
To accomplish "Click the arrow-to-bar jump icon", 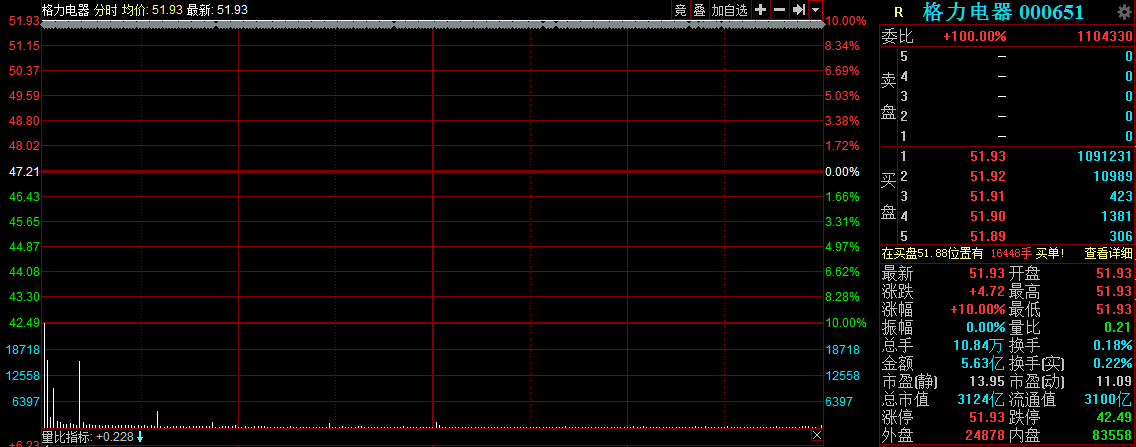I will [x=798, y=10].
